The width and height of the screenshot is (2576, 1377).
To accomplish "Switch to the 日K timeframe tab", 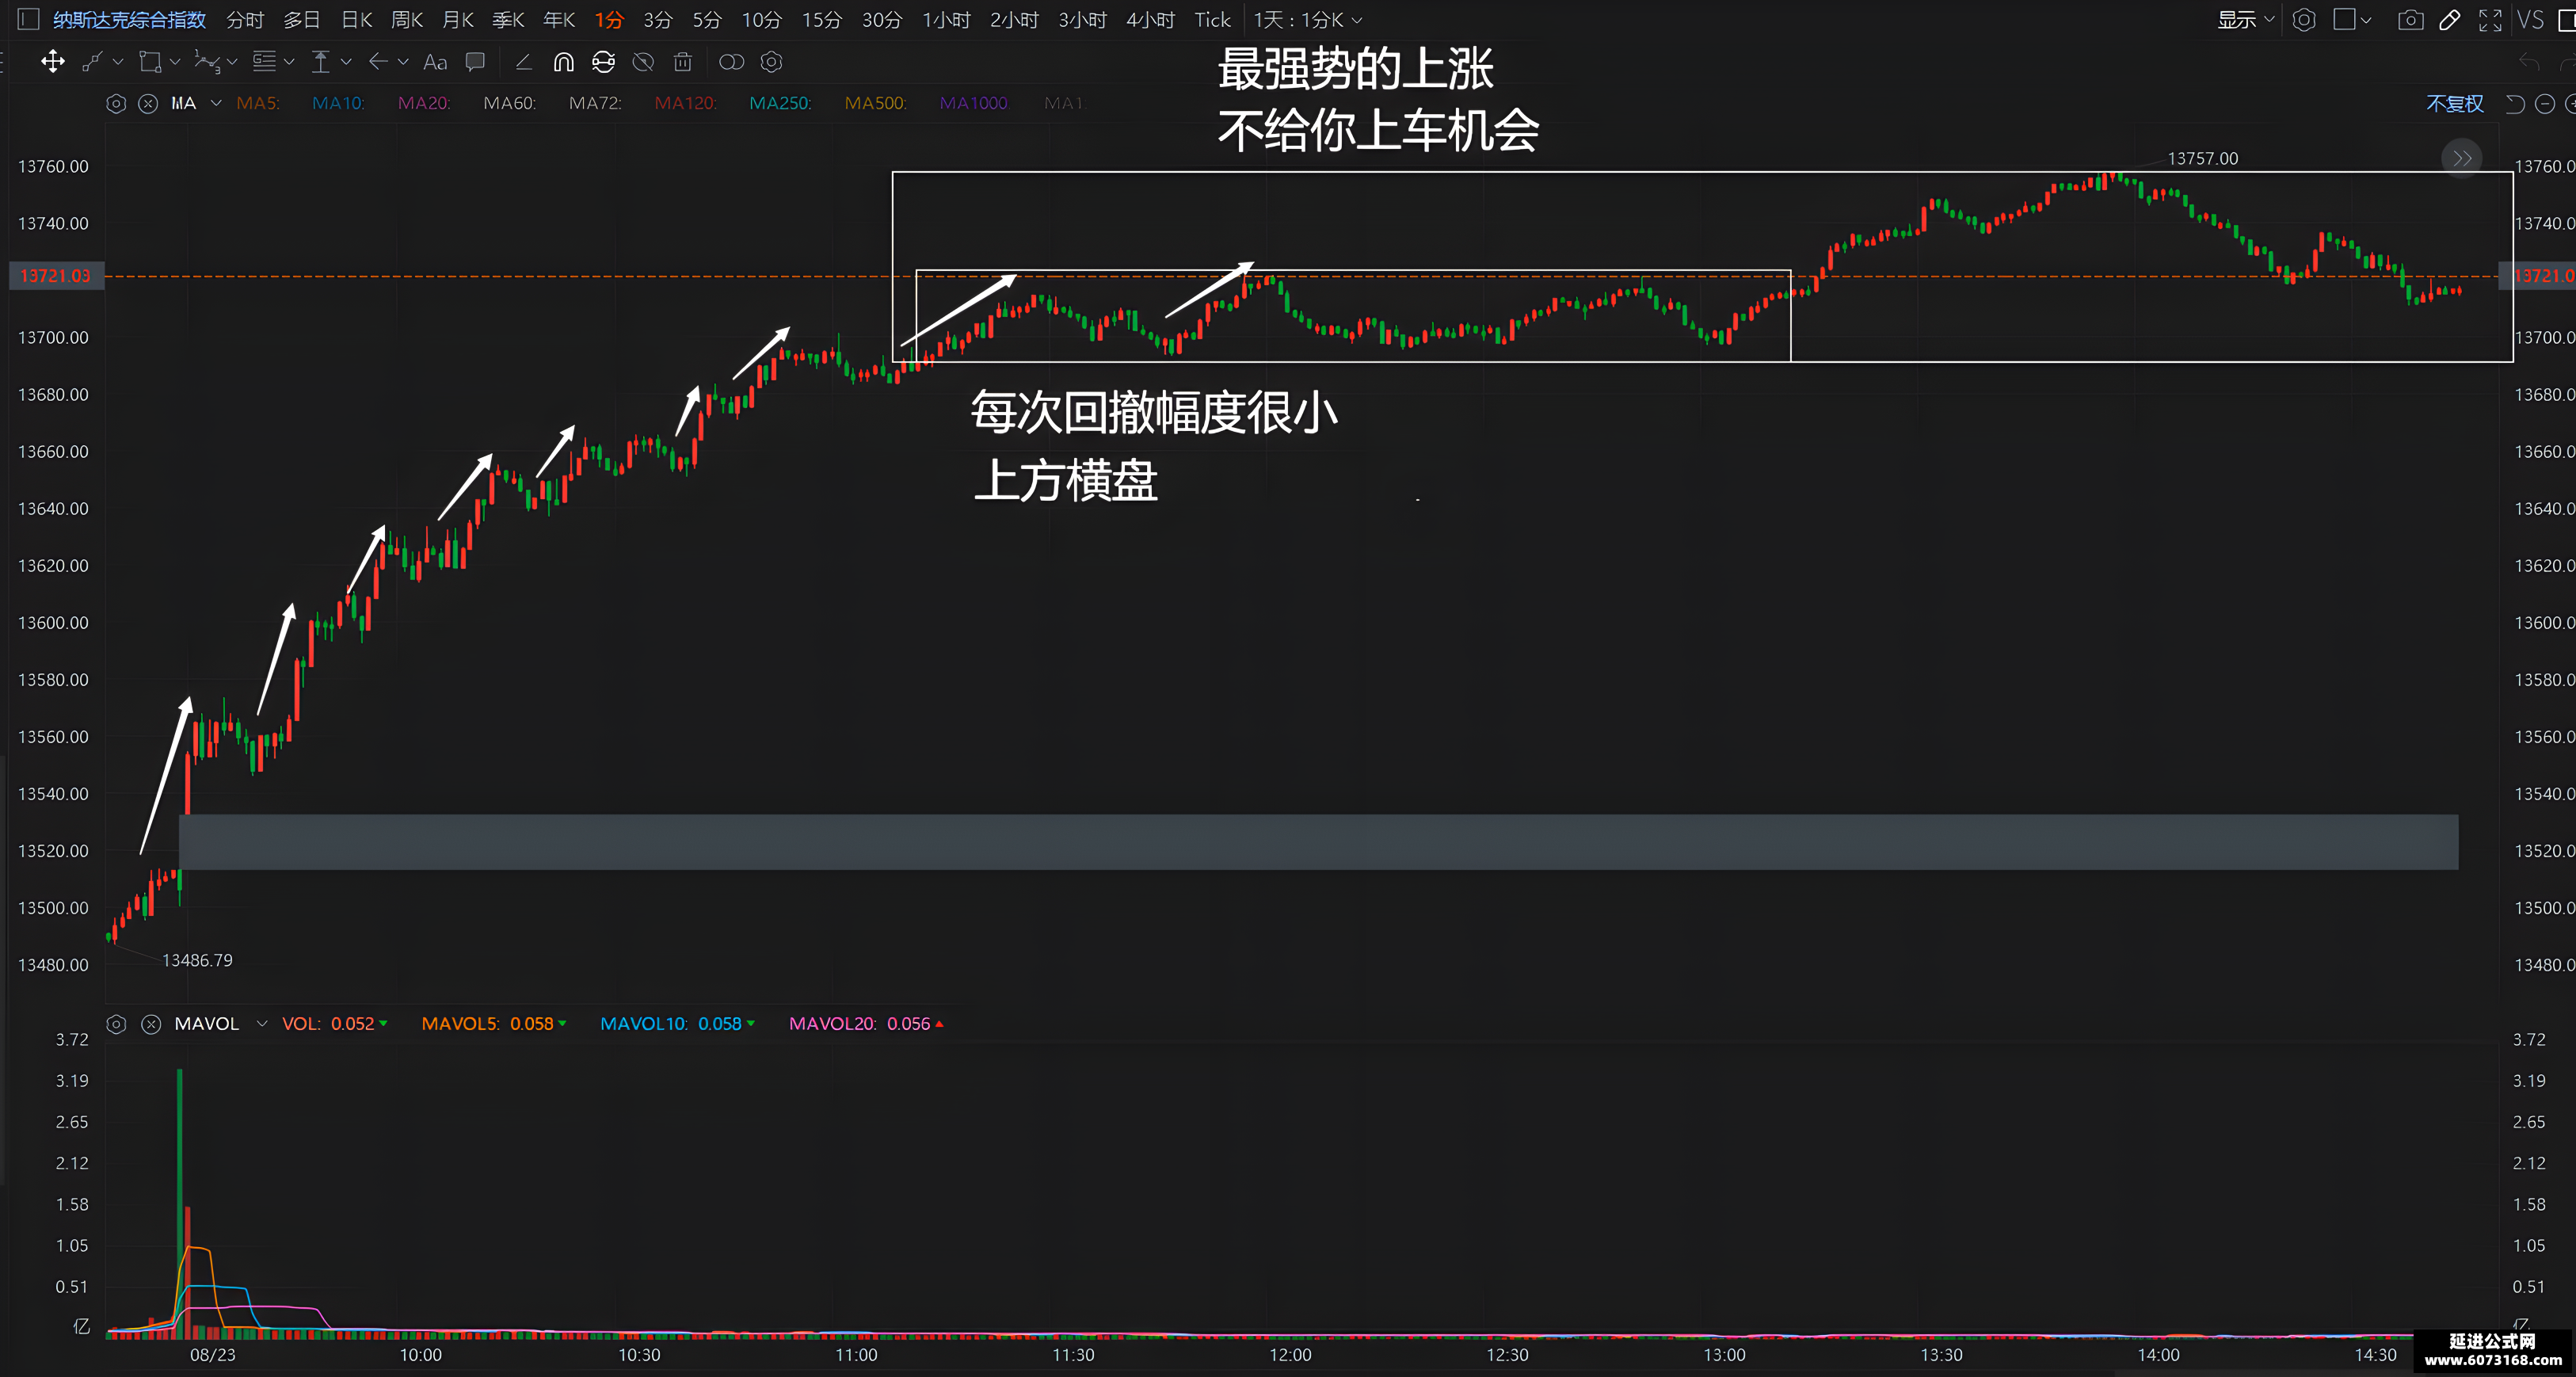I will point(357,20).
